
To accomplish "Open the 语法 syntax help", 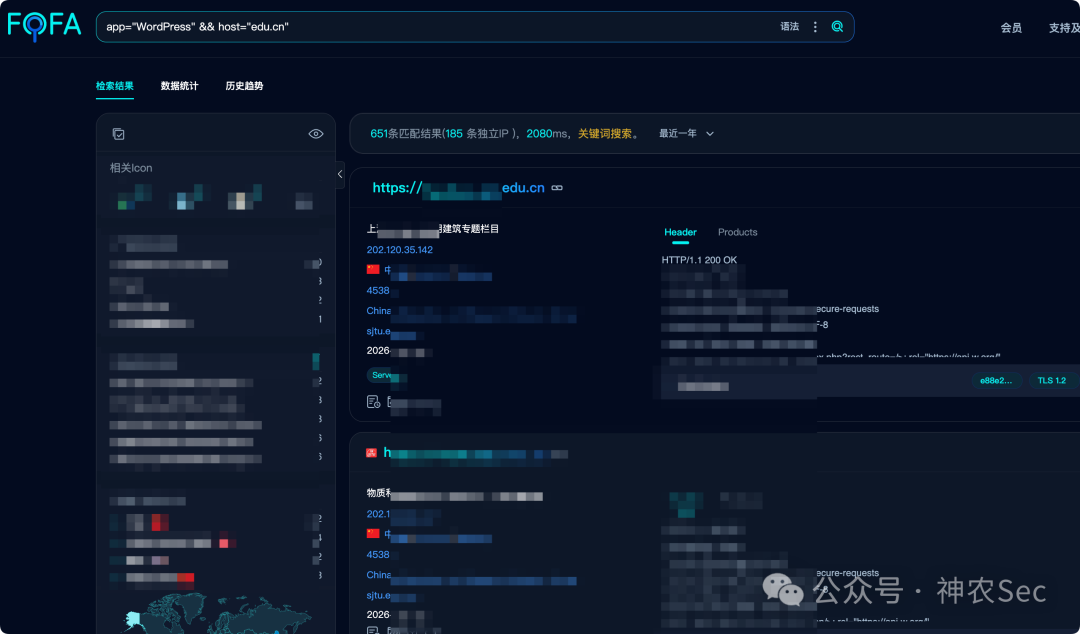I will pyautogui.click(x=789, y=27).
